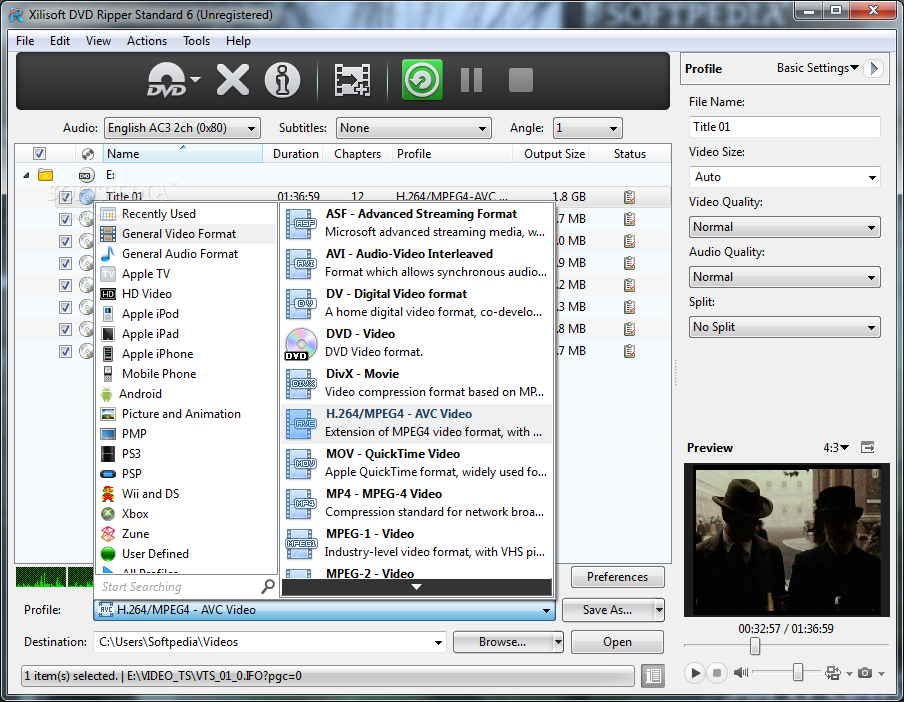This screenshot has height=702, width=904.
Task: Choose the HD Video profile category
Action: (x=186, y=294)
